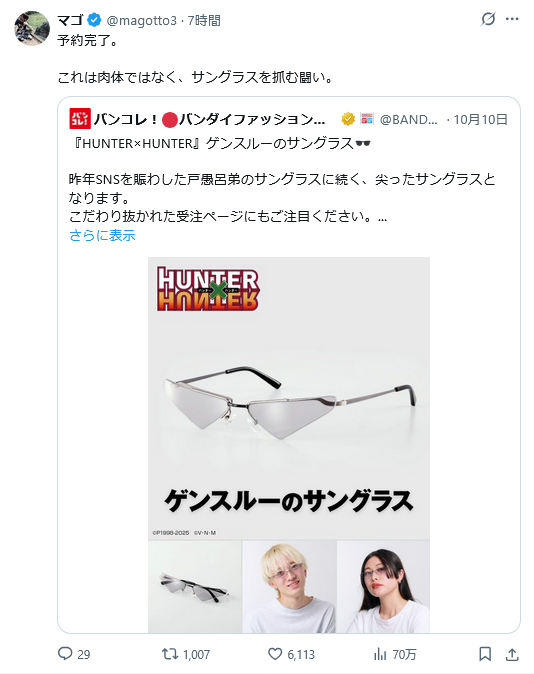Click the retweet icon showing 1,007
The width and height of the screenshot is (534, 674).
tap(169, 654)
